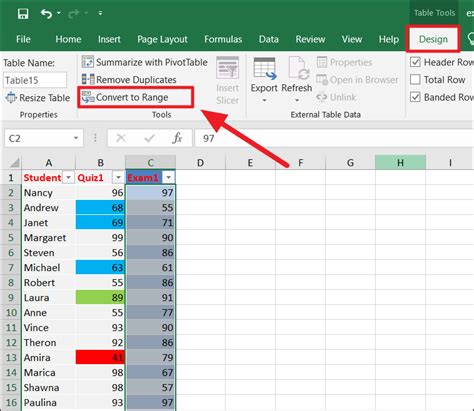Open the Exam1 column filter dropdown

pos(168,178)
